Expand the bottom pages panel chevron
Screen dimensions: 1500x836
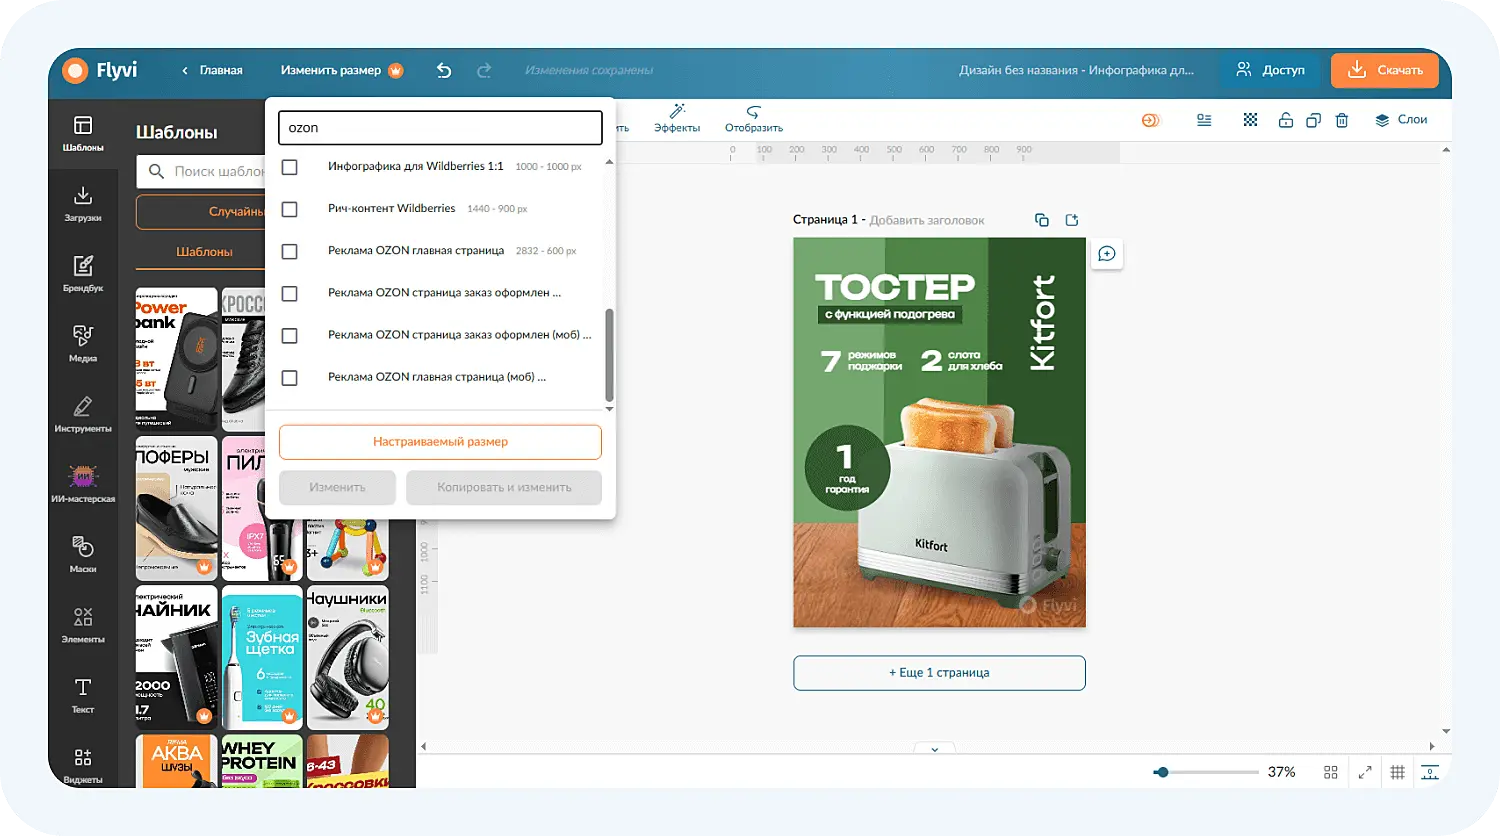[x=935, y=749]
